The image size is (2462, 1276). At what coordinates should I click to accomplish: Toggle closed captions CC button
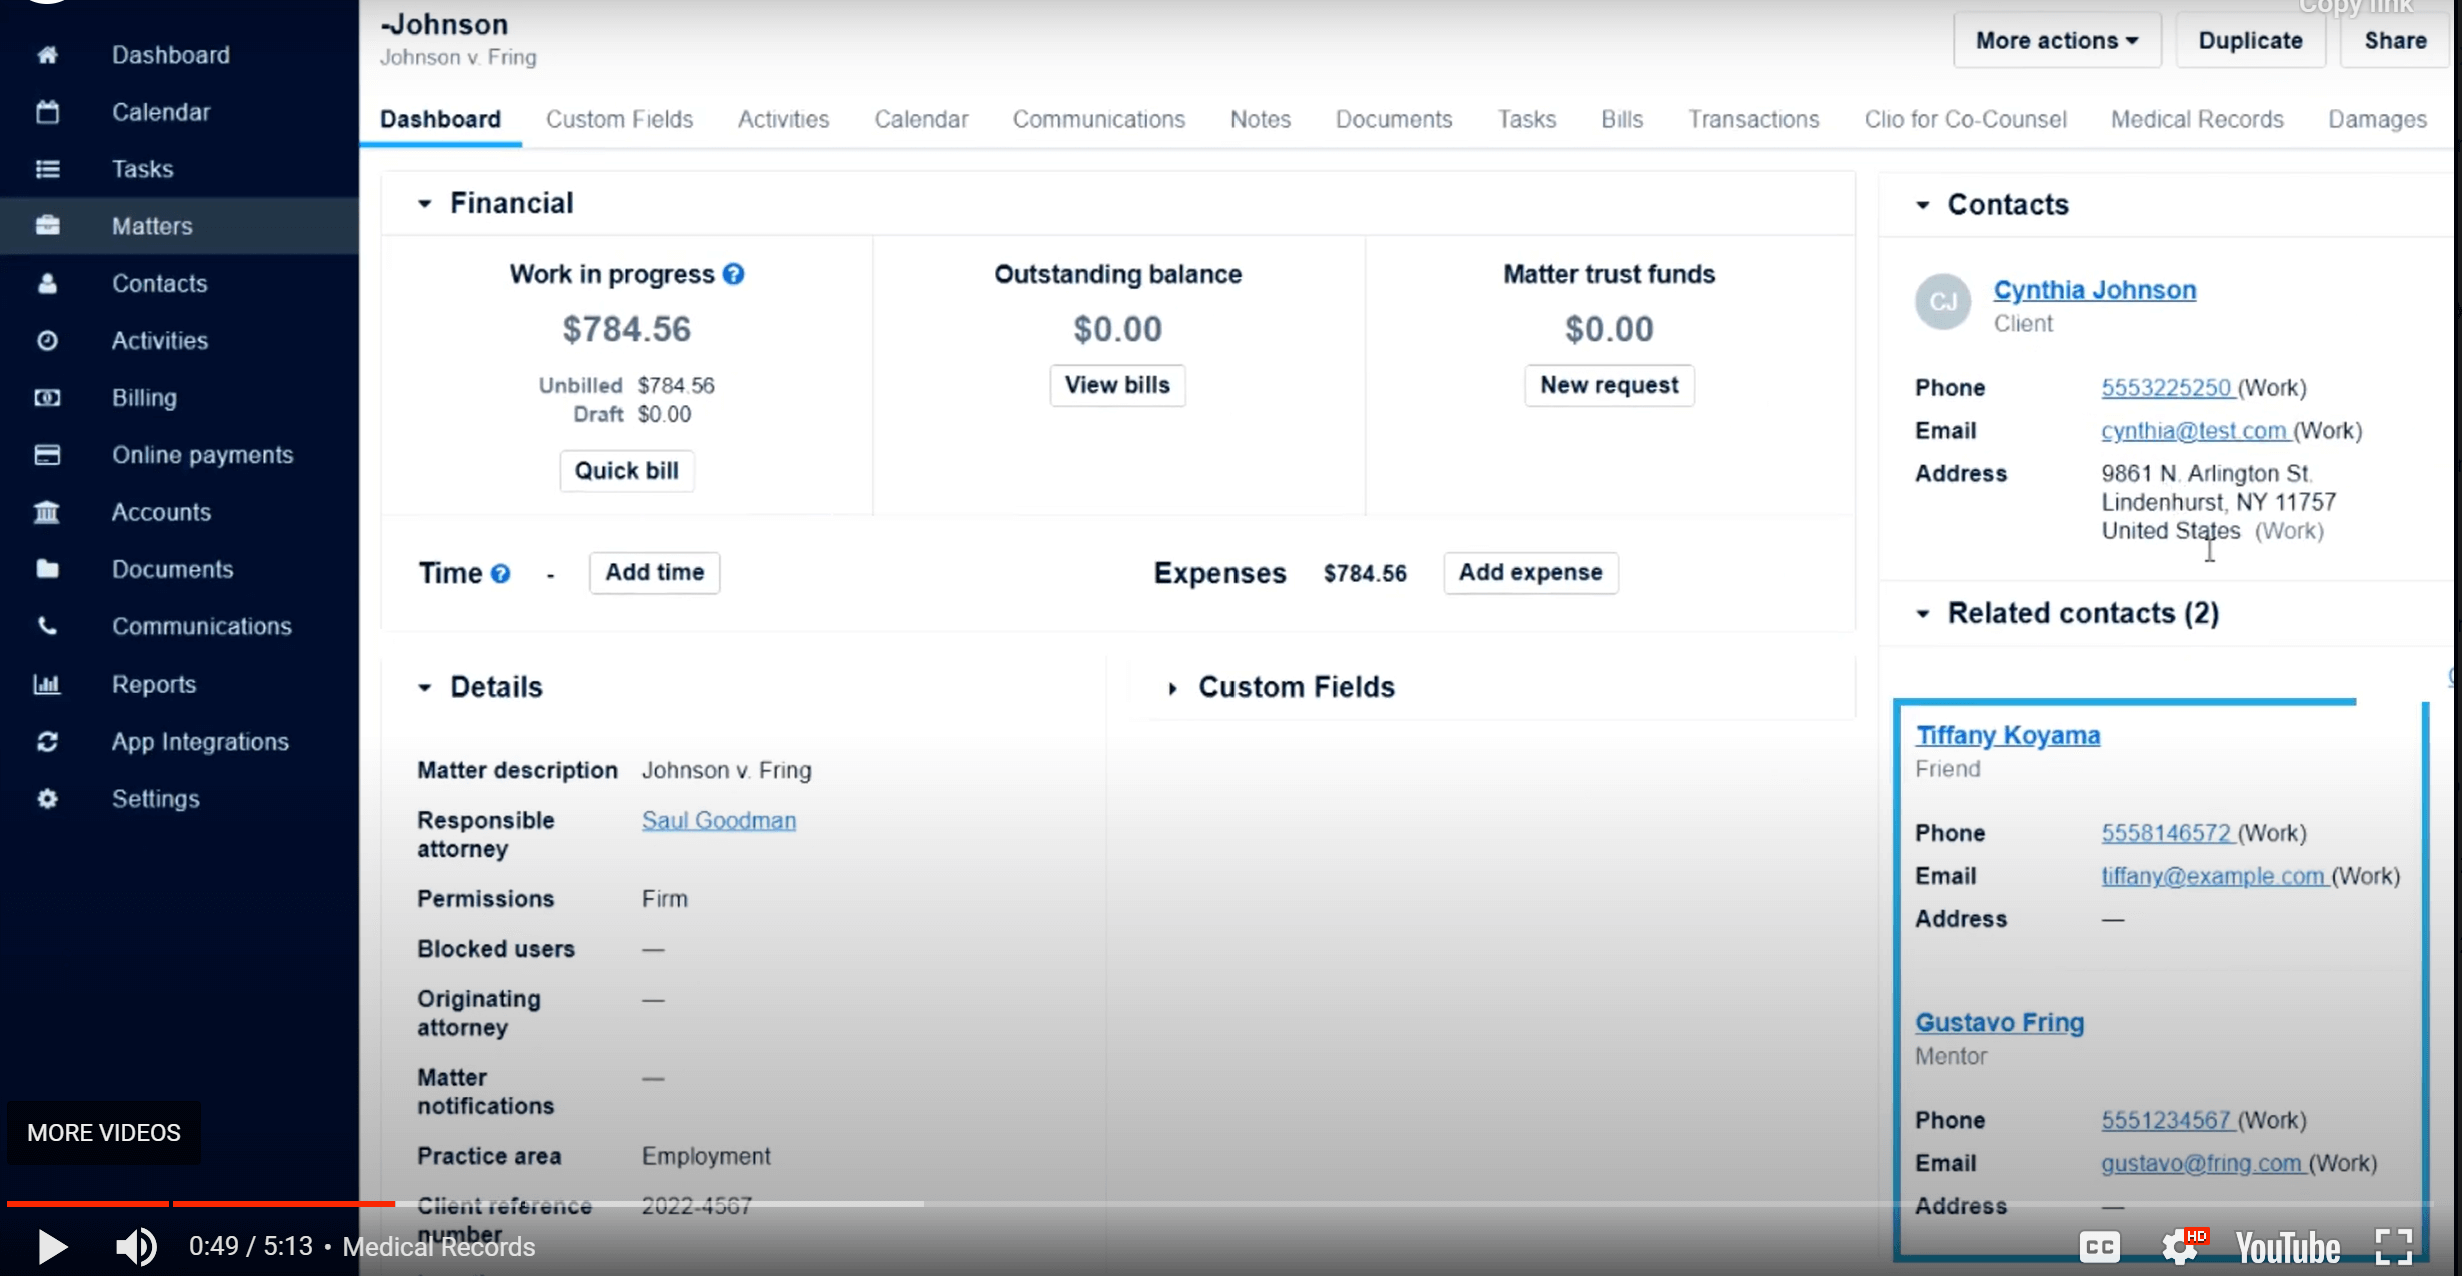click(x=2099, y=1247)
